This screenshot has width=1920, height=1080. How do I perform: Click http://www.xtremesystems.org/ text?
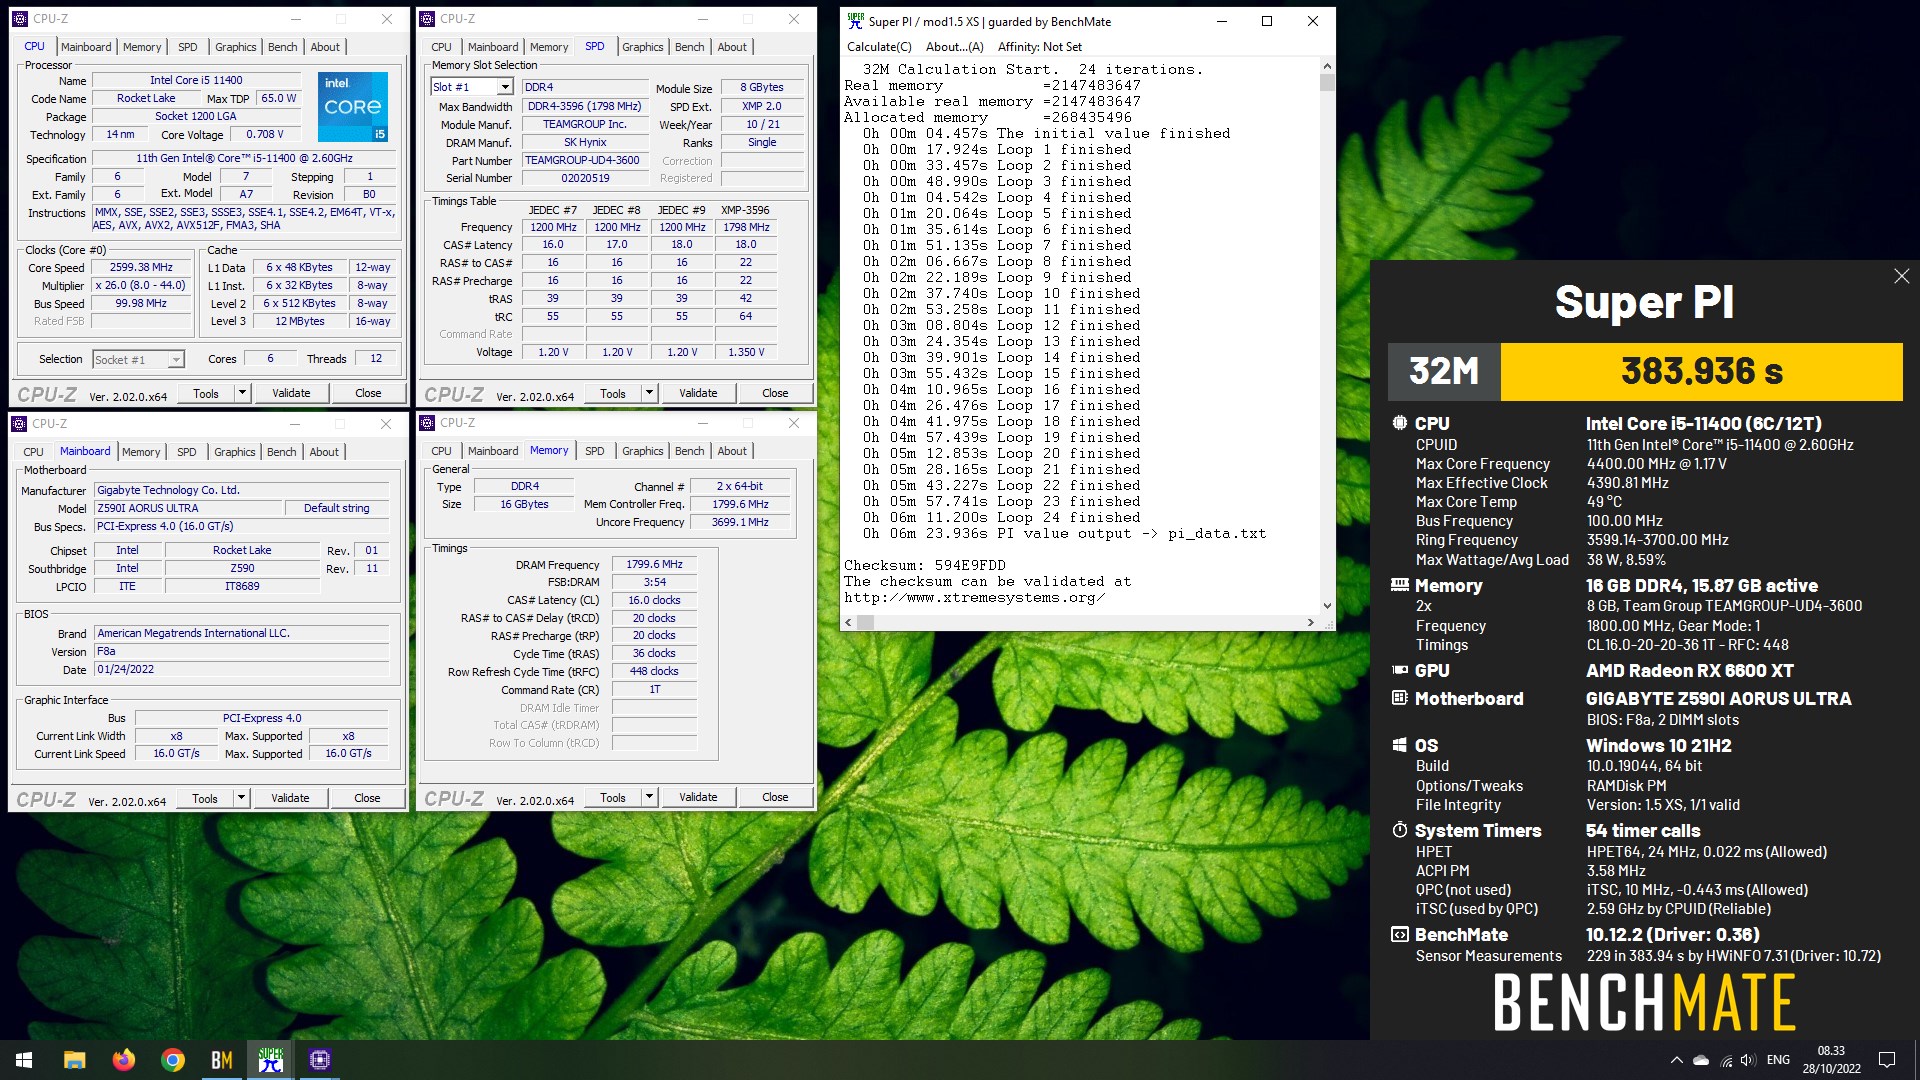(x=974, y=597)
